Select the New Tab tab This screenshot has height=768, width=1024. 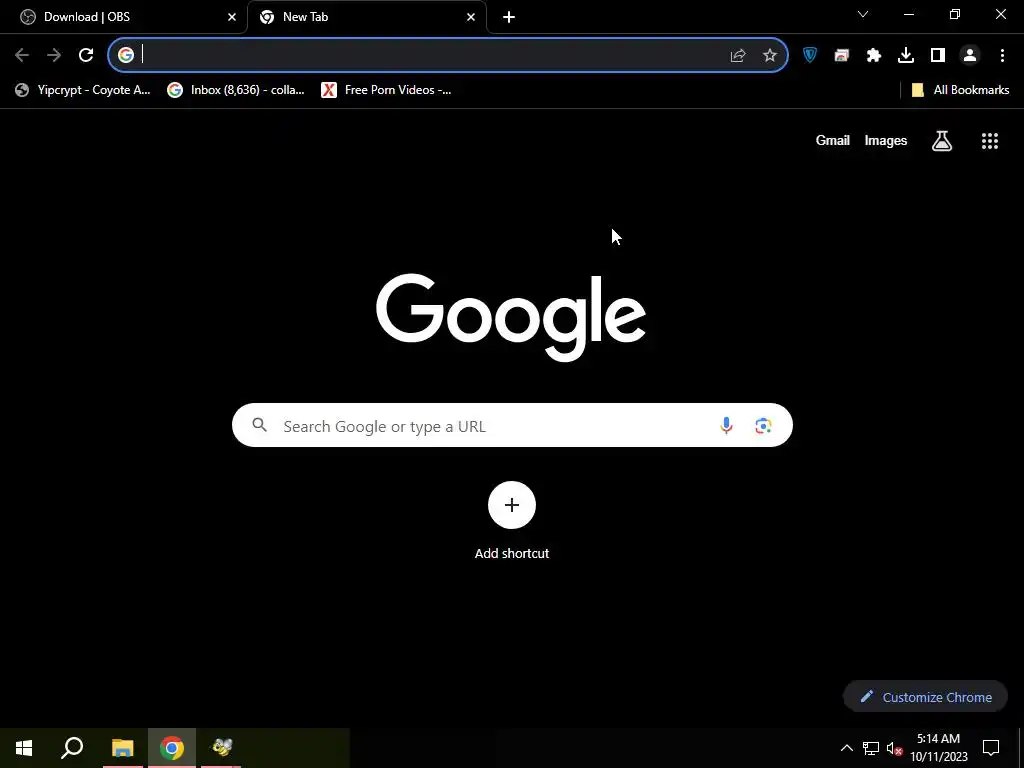coord(368,17)
